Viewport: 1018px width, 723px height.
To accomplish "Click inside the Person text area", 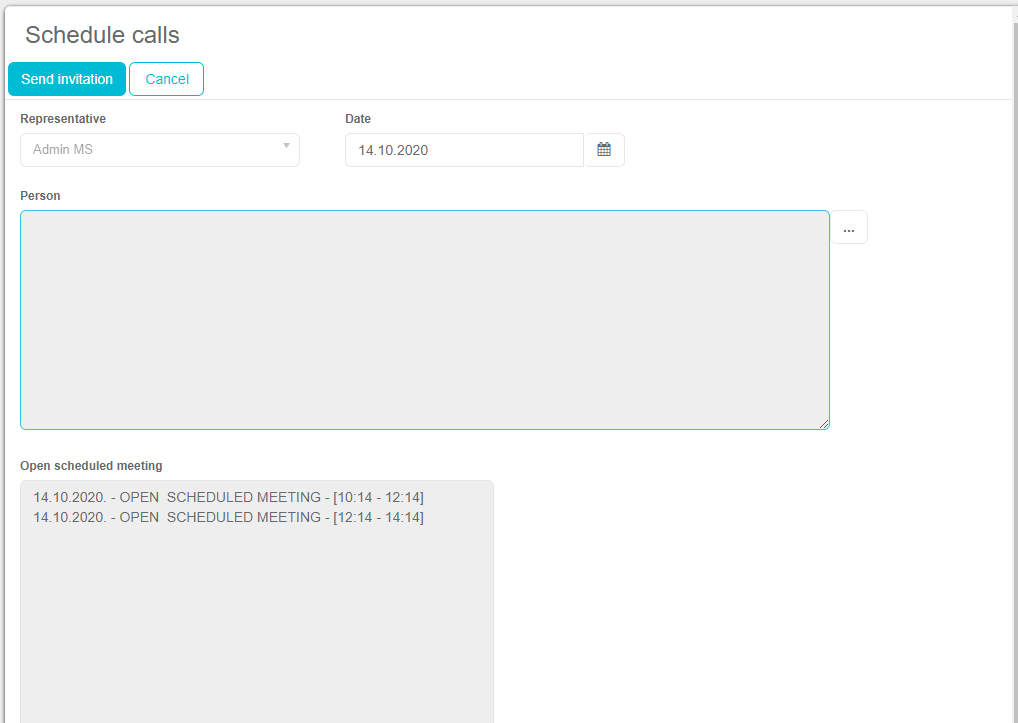I will tap(424, 320).
